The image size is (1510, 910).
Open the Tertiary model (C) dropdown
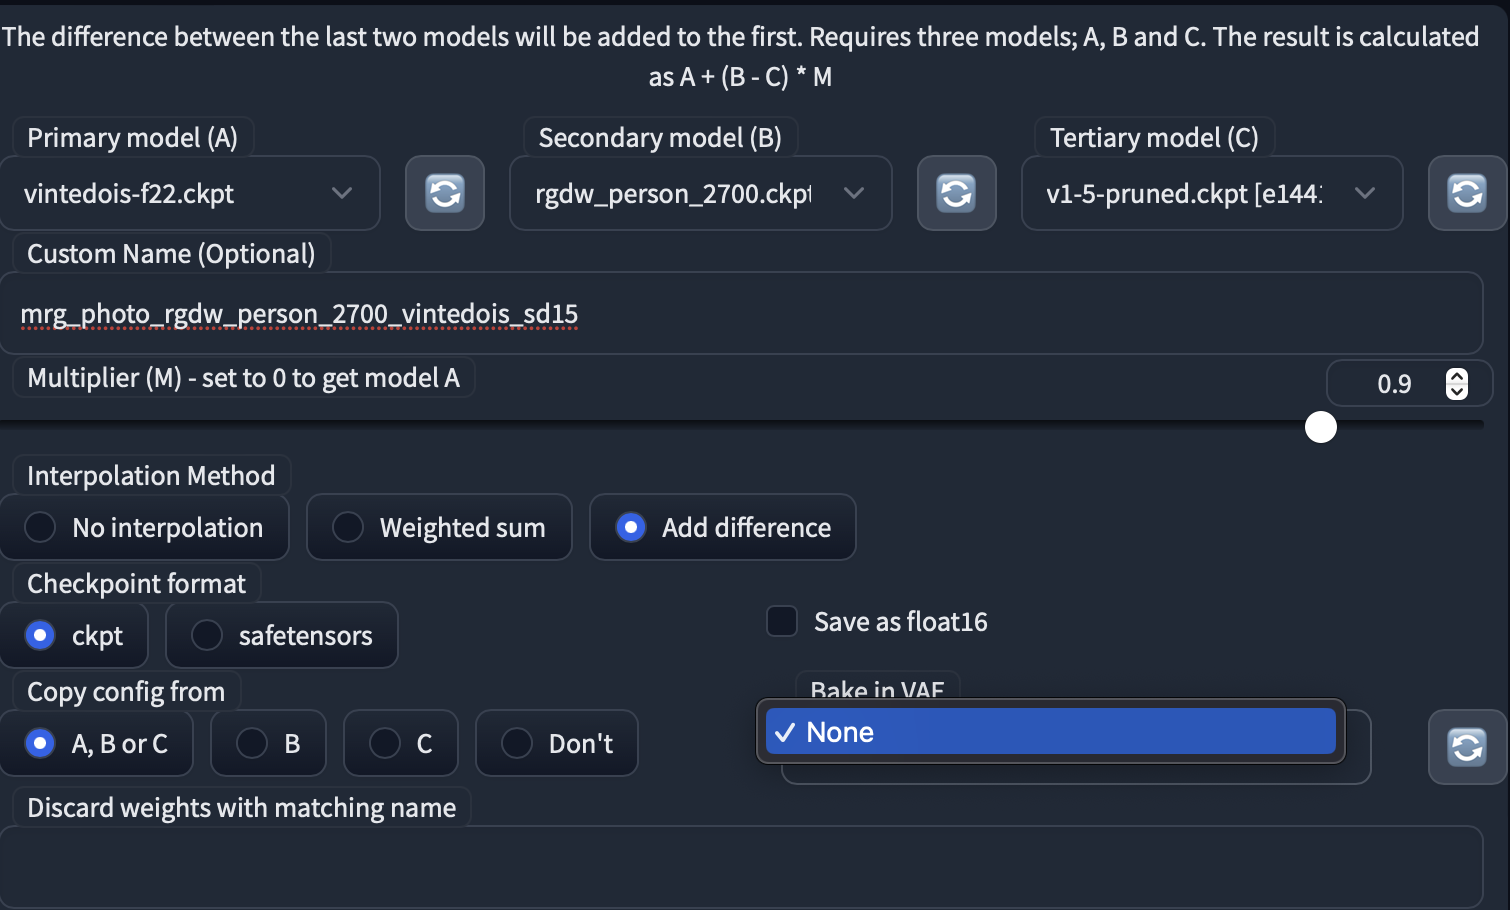point(1211,193)
